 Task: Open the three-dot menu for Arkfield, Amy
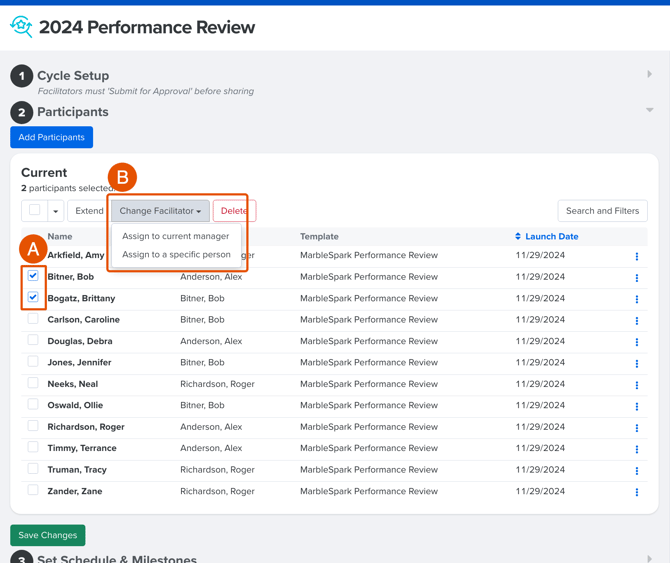tap(636, 256)
